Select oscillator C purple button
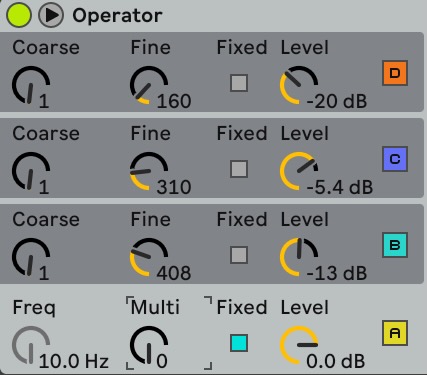This screenshot has height=375, width=427. coord(395,159)
